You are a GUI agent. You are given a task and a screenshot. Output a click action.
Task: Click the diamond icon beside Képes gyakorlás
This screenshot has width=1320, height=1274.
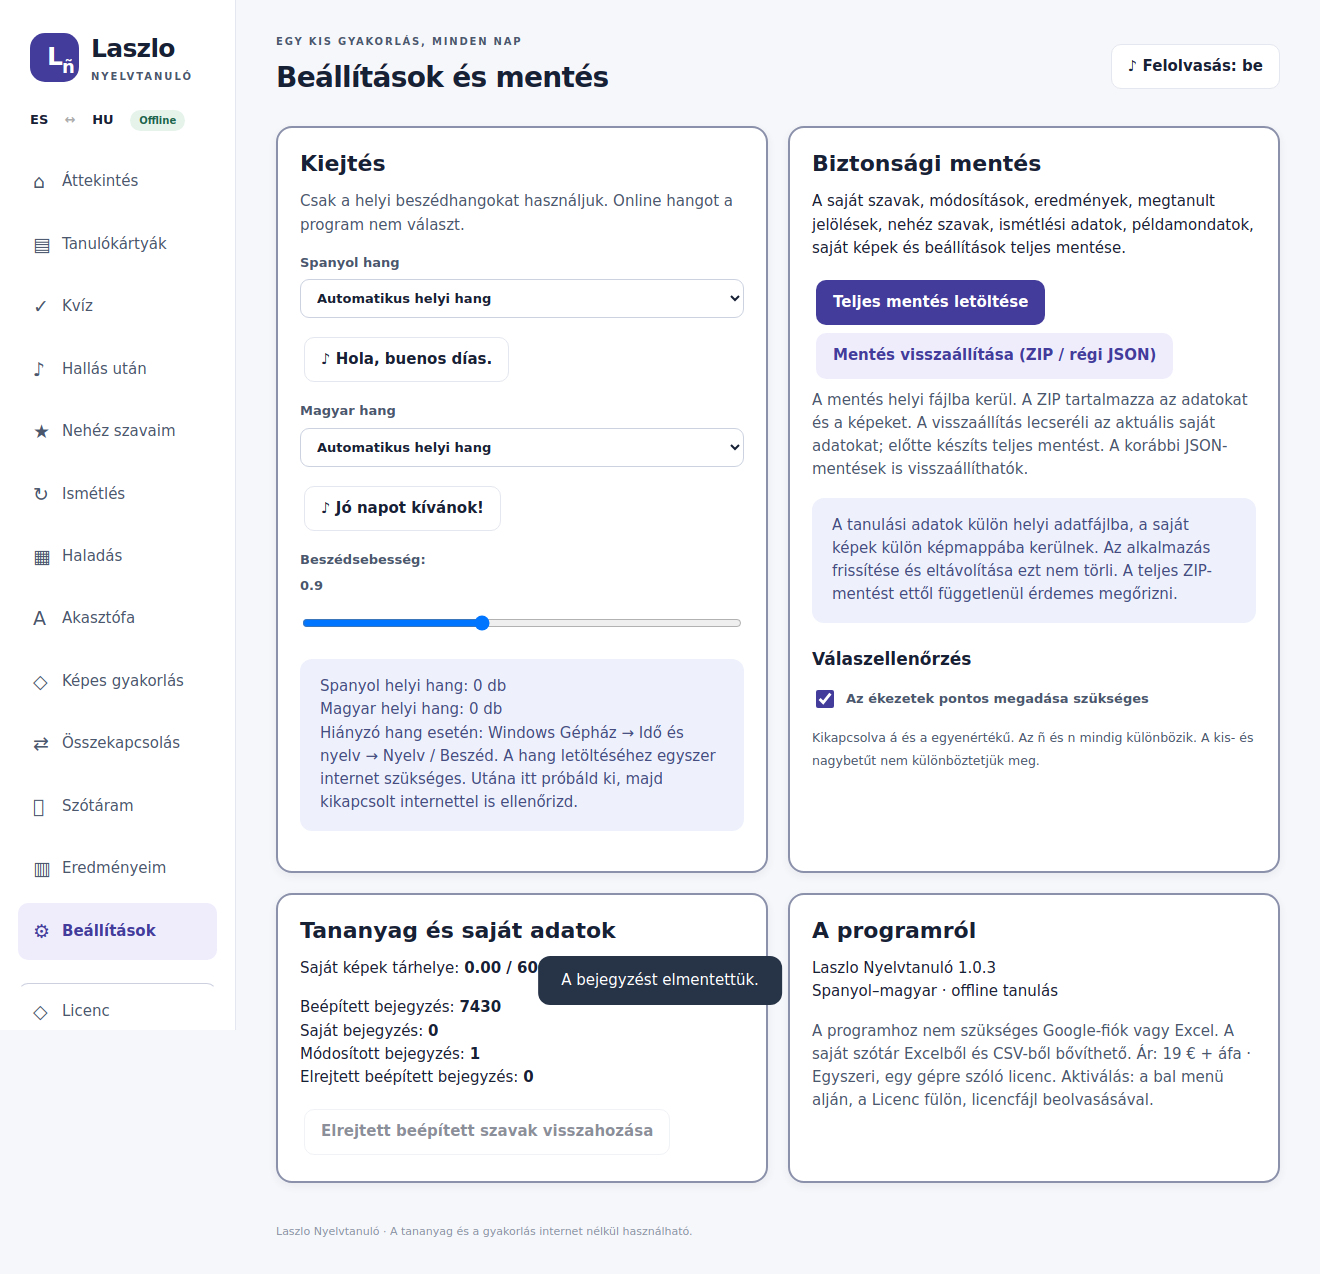tap(41, 682)
